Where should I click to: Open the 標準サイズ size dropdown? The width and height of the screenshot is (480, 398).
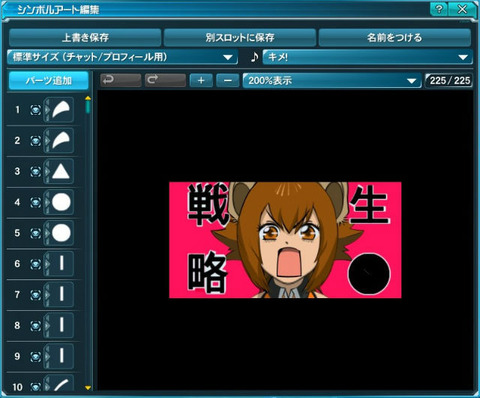click(x=123, y=57)
